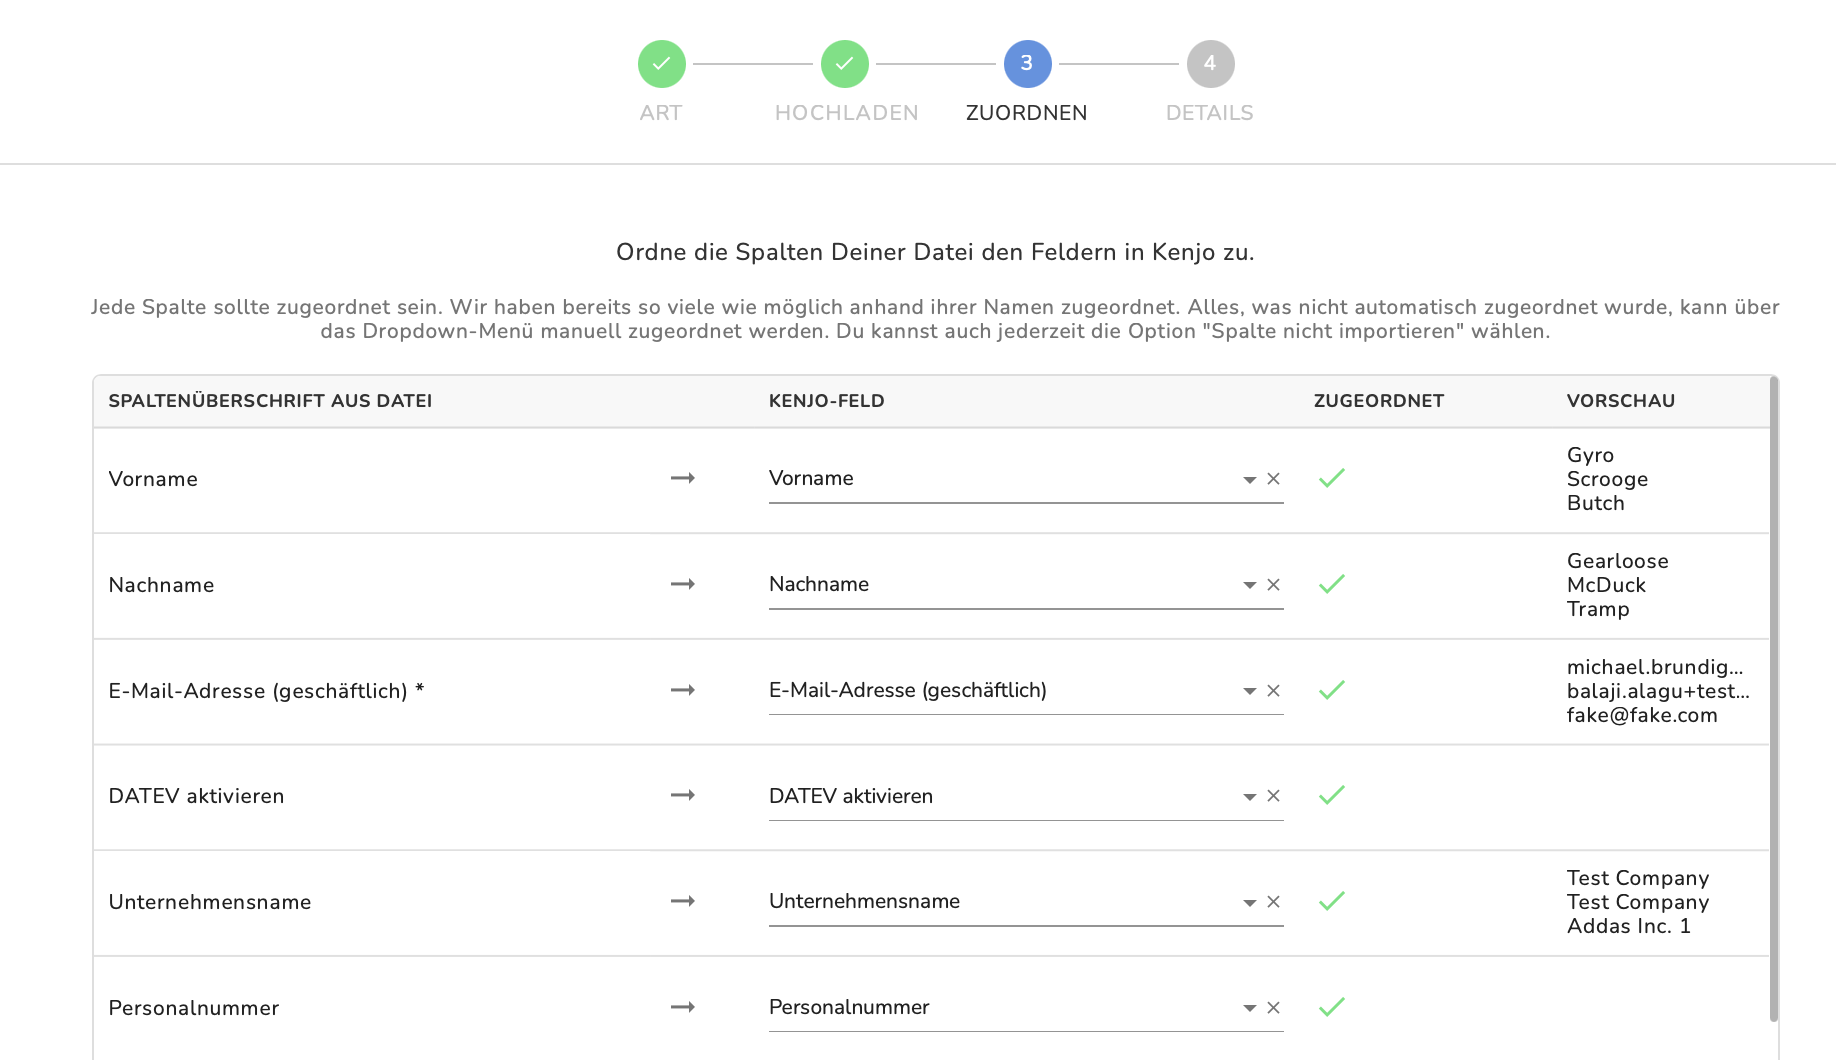Click preview value 'McDuck'
Viewport: 1836px width, 1060px height.
click(x=1606, y=585)
